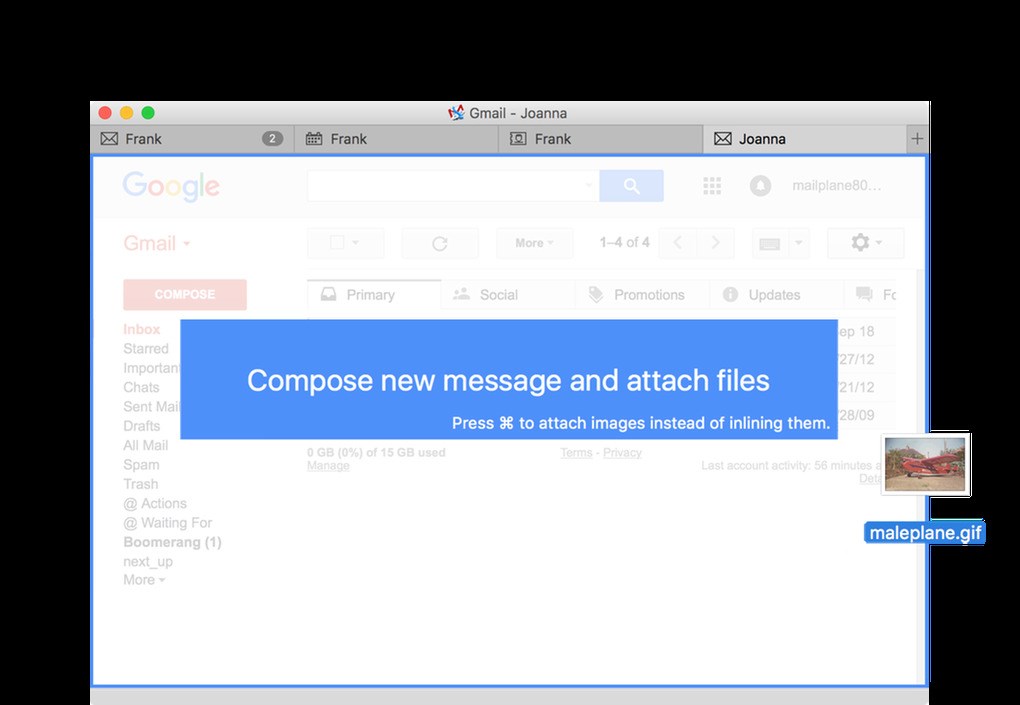Click the COMPOSE button
Viewport: 1020px width, 705px height.
click(x=185, y=295)
